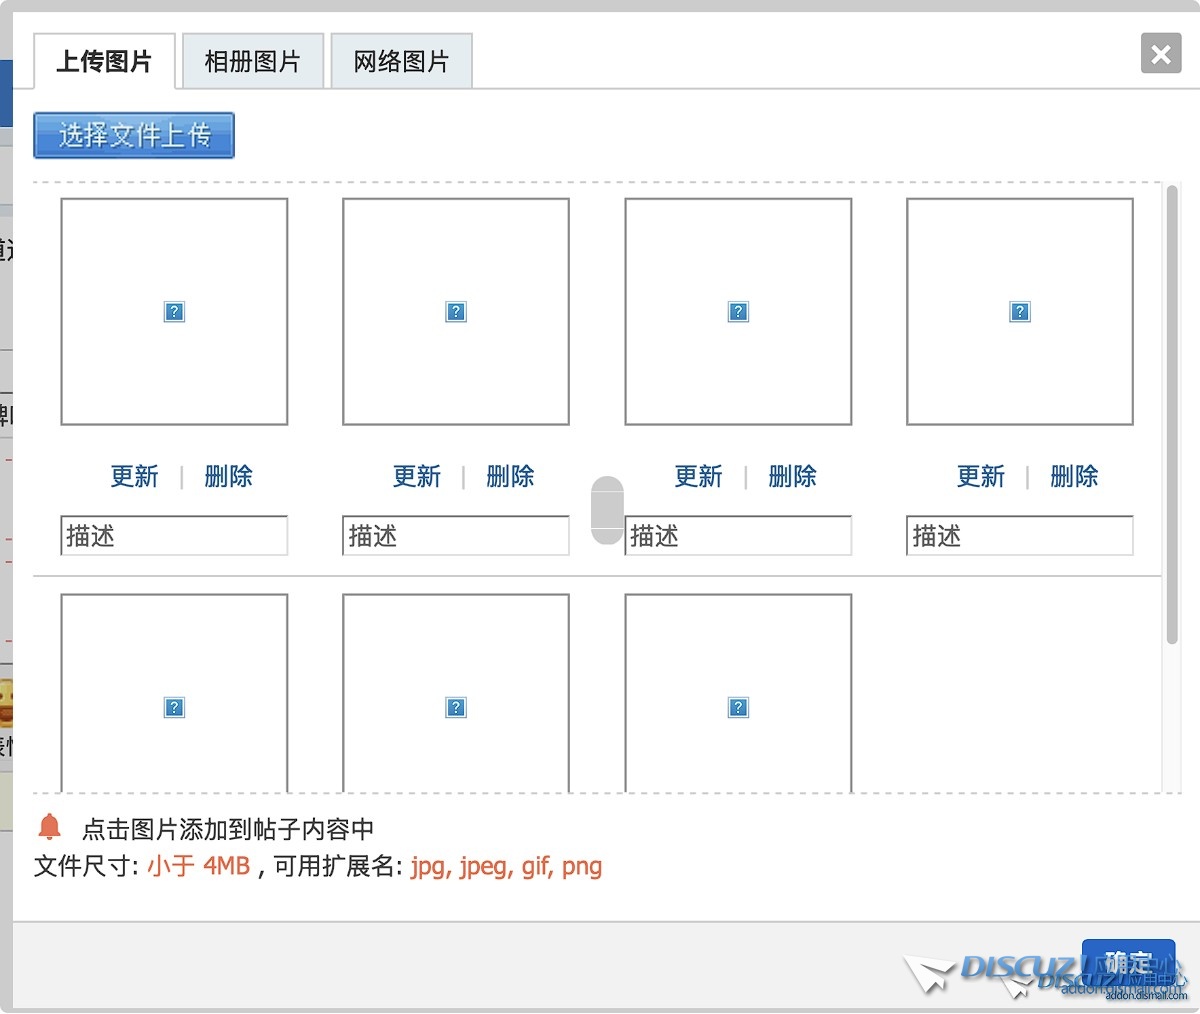Screen dimensions: 1200x1014
Task: Click 更新 under the second image
Action: (x=416, y=477)
